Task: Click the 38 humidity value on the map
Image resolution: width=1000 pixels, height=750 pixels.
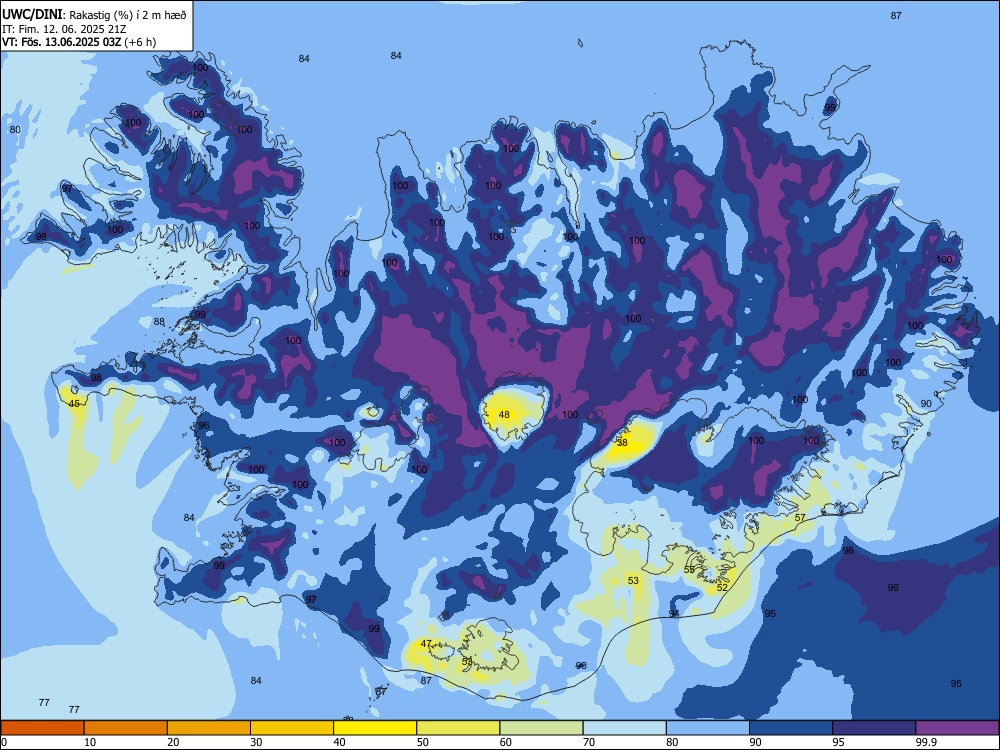Action: 622,442
